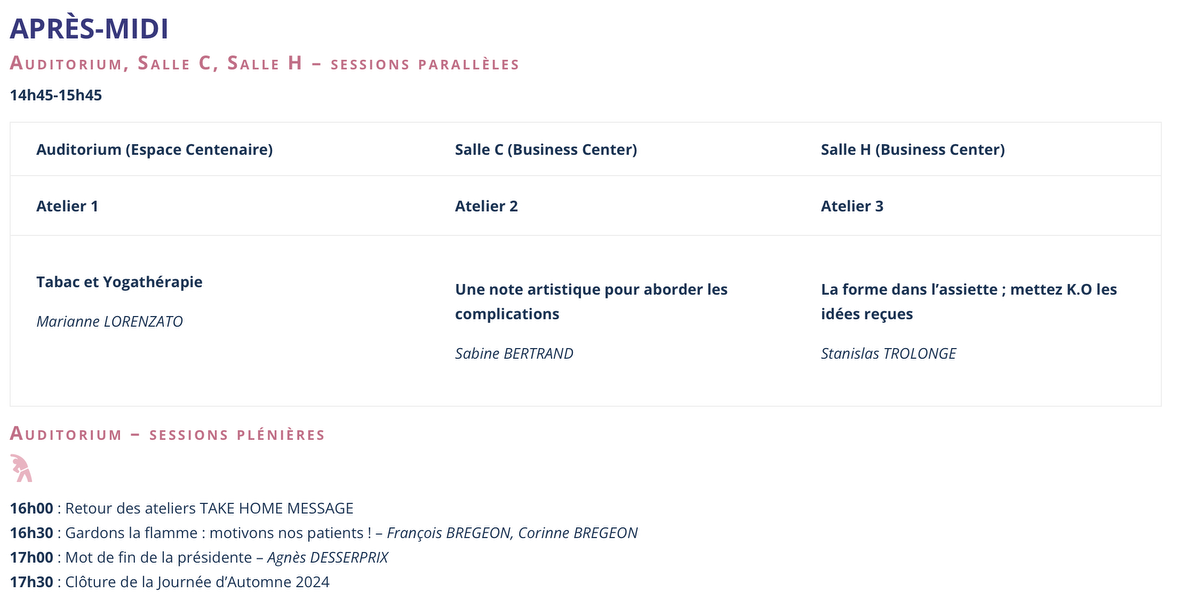Screen dimensions: 1180x600
Task: Click speaker name Marianne LORENZATO
Action: (x=110, y=322)
